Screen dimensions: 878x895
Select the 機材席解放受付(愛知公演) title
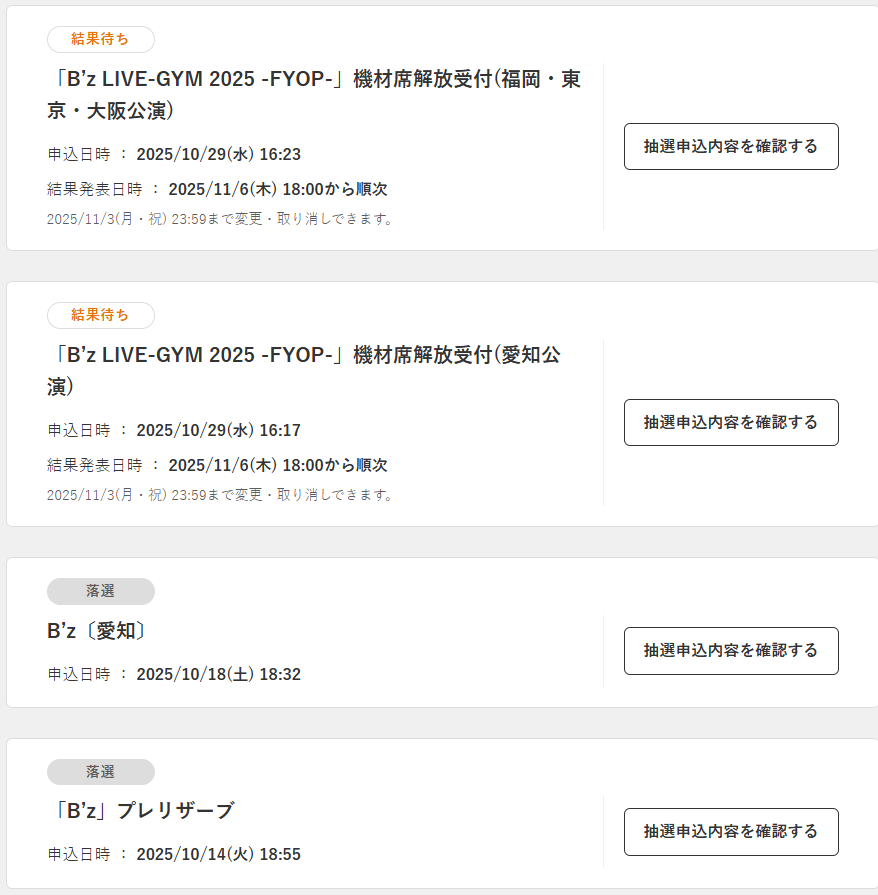(303, 370)
